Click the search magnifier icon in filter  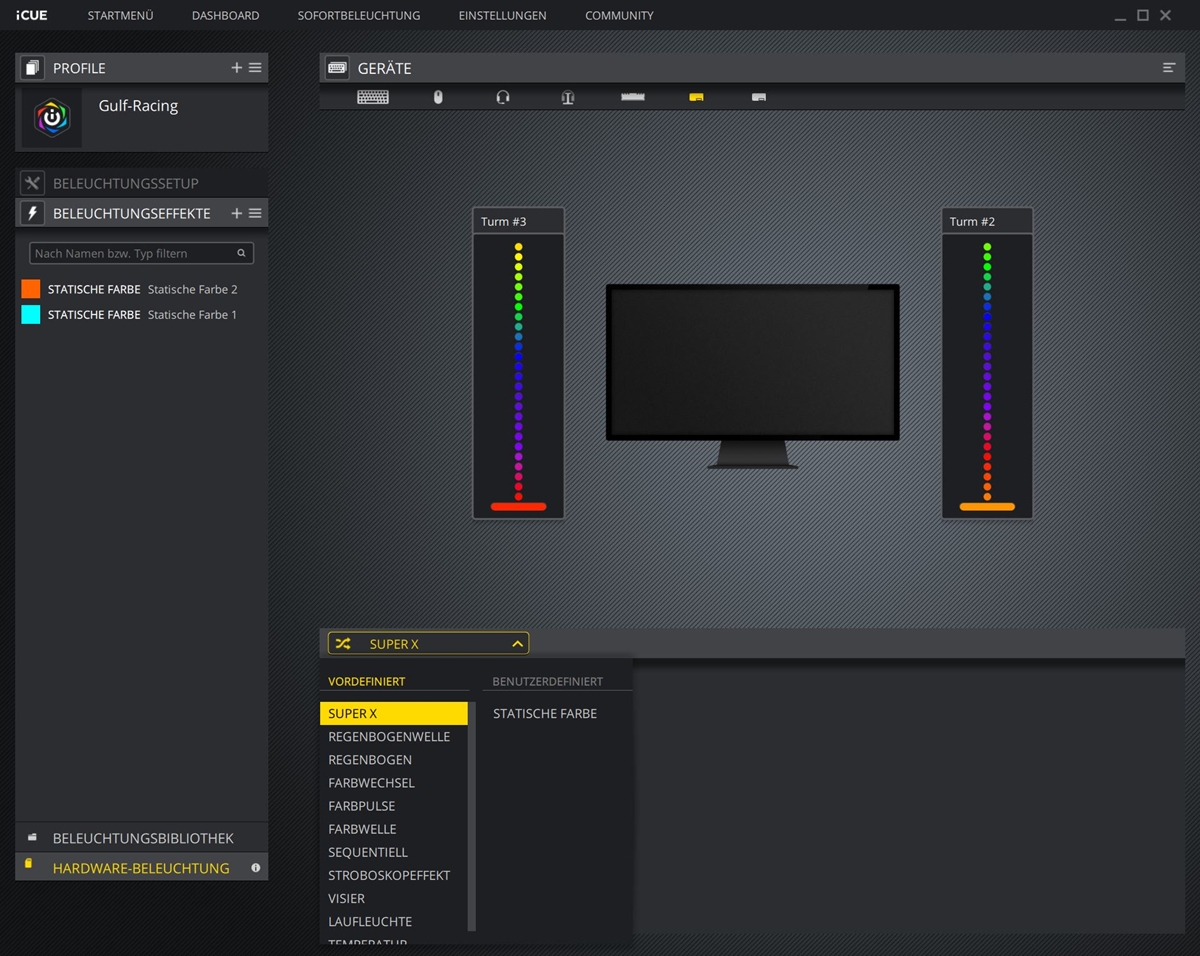(241, 253)
